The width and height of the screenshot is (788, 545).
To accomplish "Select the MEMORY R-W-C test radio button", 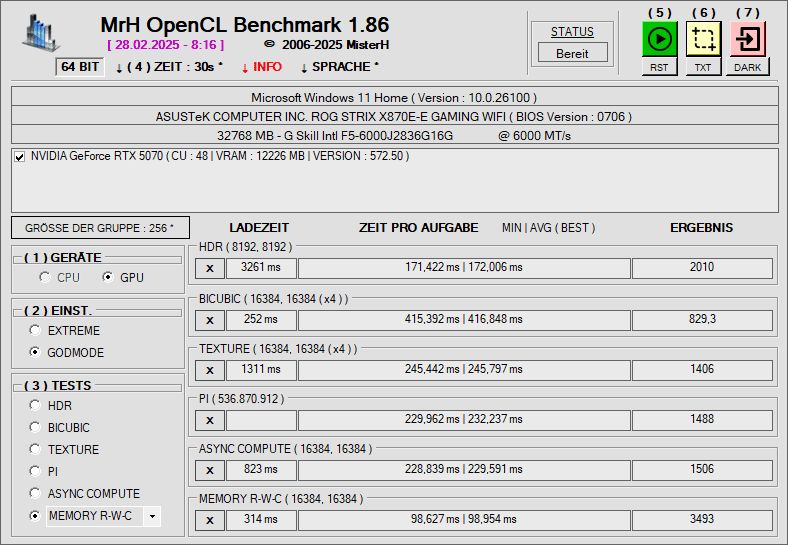I will click(x=35, y=516).
